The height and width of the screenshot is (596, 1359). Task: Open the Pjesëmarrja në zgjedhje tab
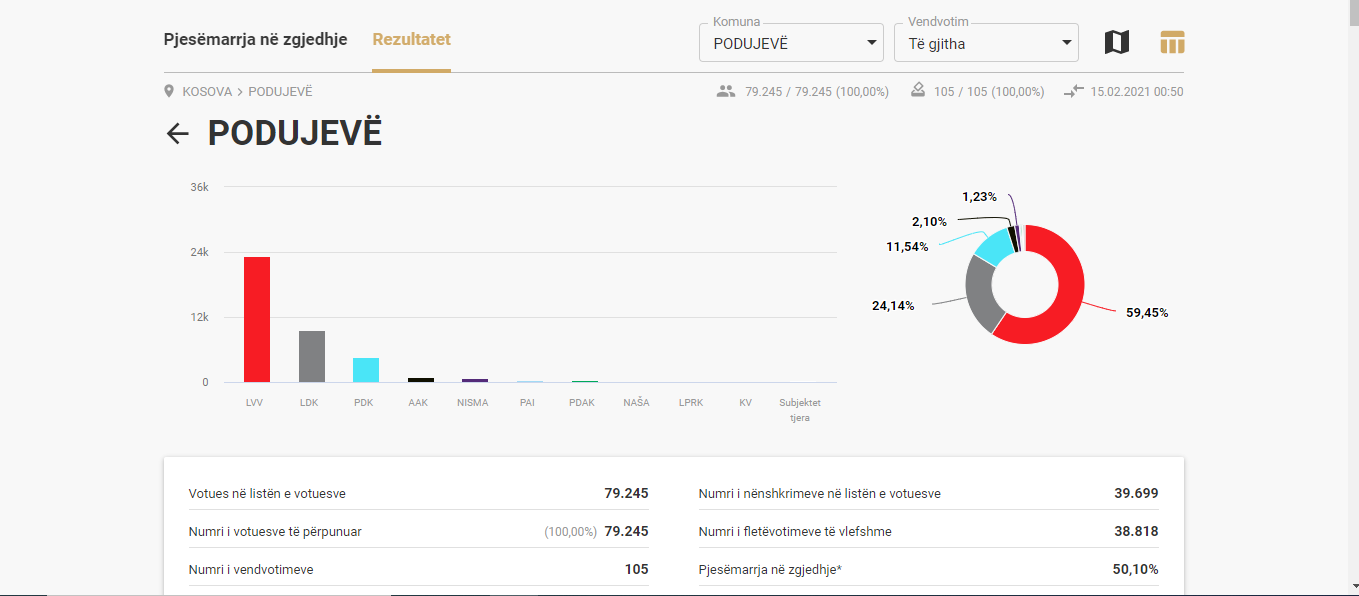click(255, 40)
